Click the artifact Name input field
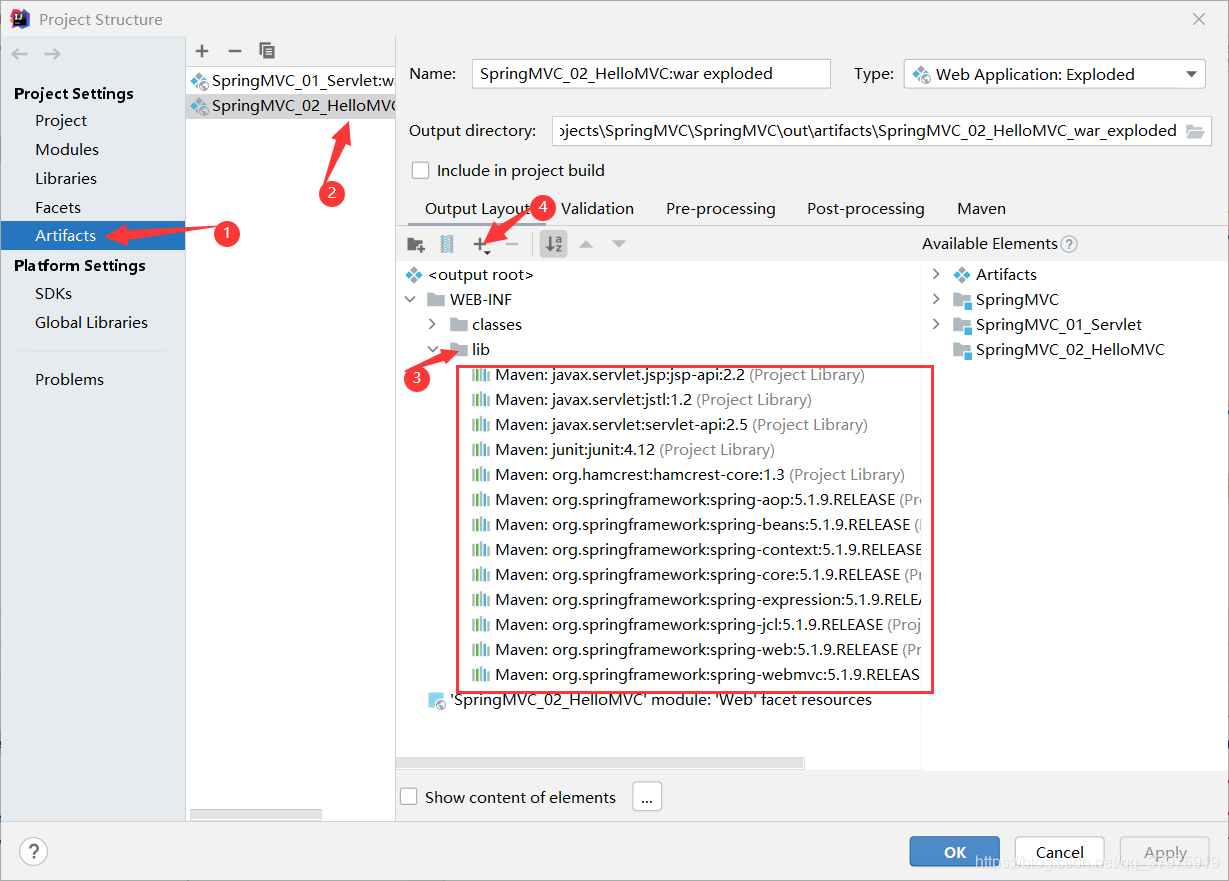Viewport: 1229px width, 881px height. pos(651,74)
